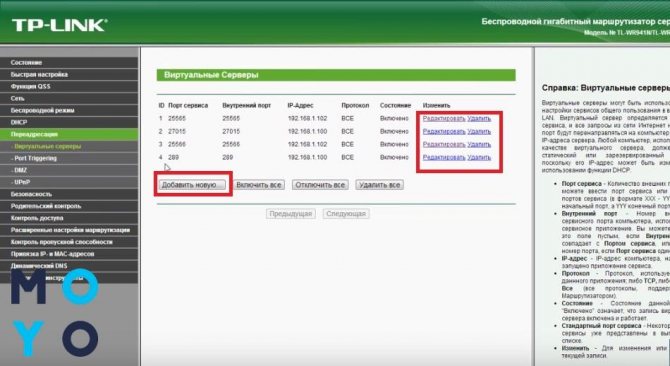Open the Сеть menu item
Image resolution: width=670 pixels, height=366 pixels.
point(69,98)
